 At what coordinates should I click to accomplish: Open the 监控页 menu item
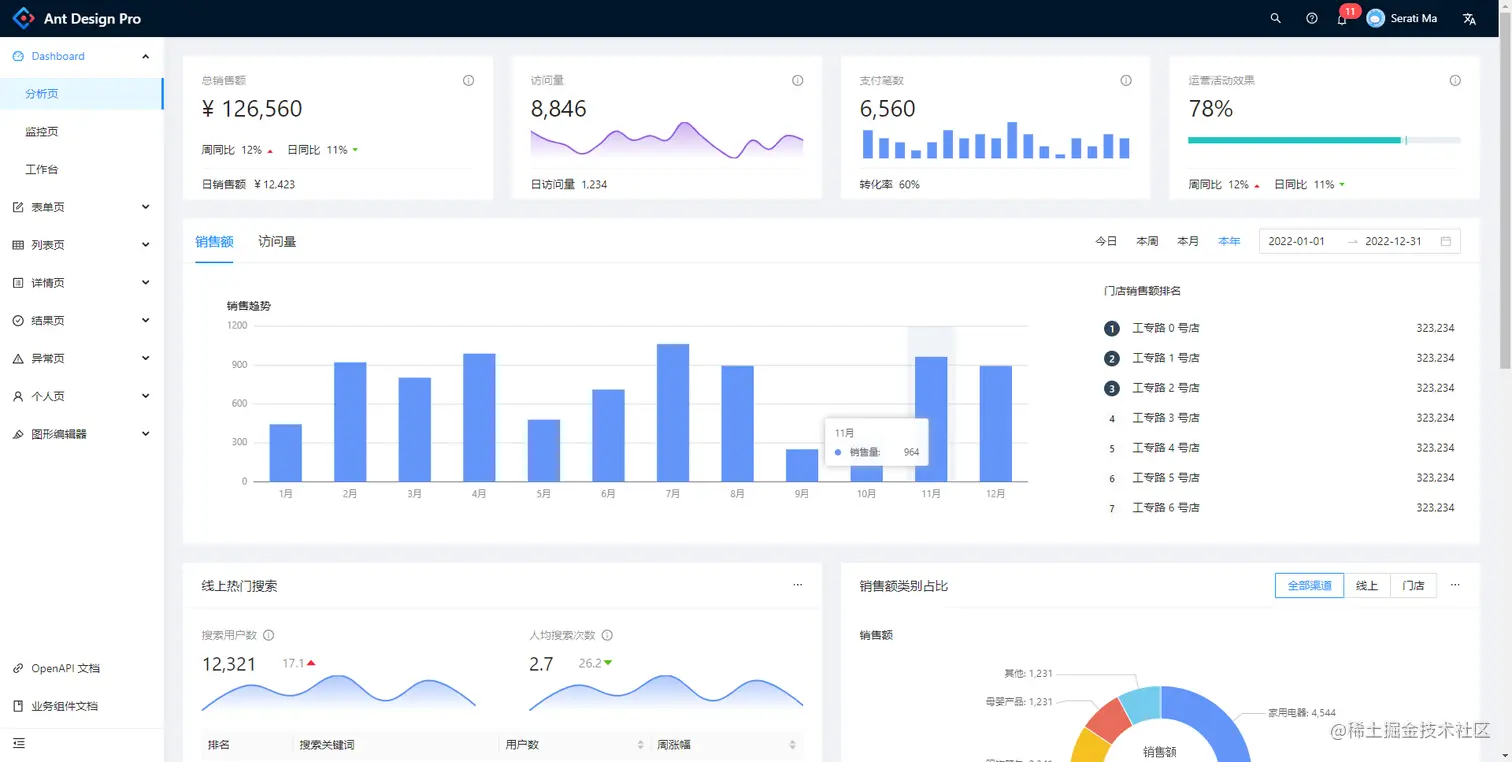point(81,131)
